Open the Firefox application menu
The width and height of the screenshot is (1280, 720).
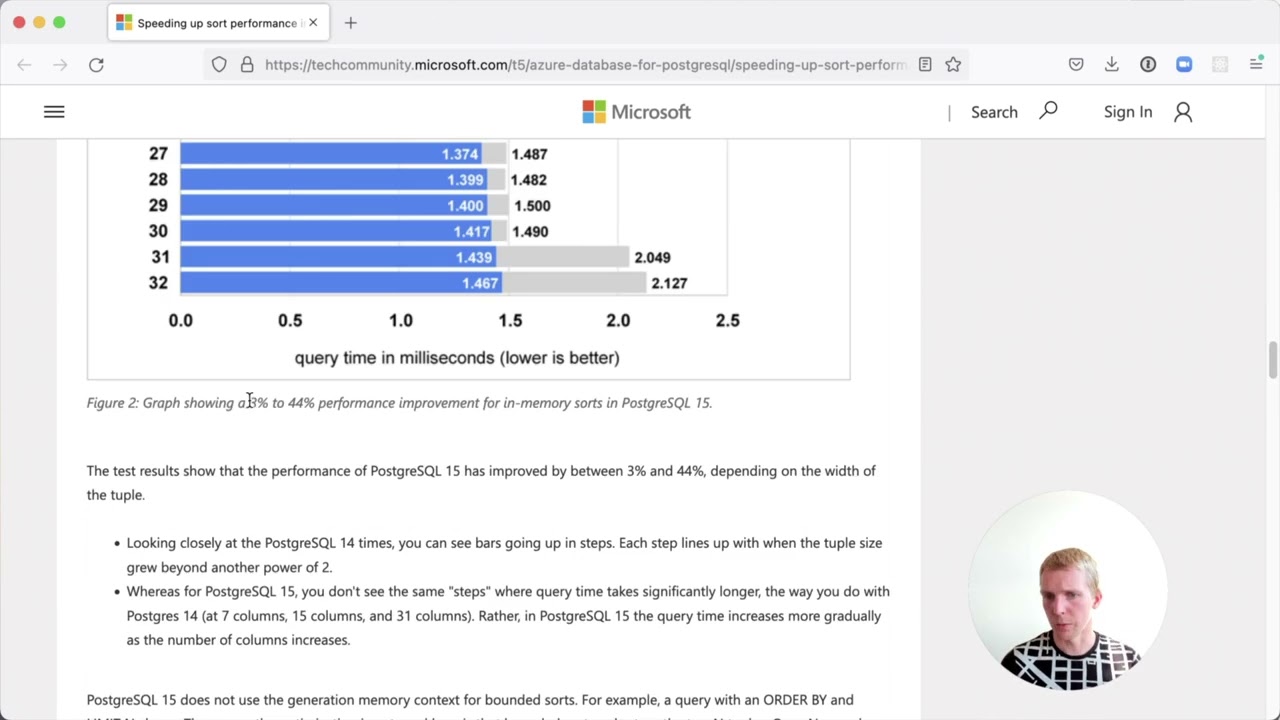click(x=1256, y=65)
